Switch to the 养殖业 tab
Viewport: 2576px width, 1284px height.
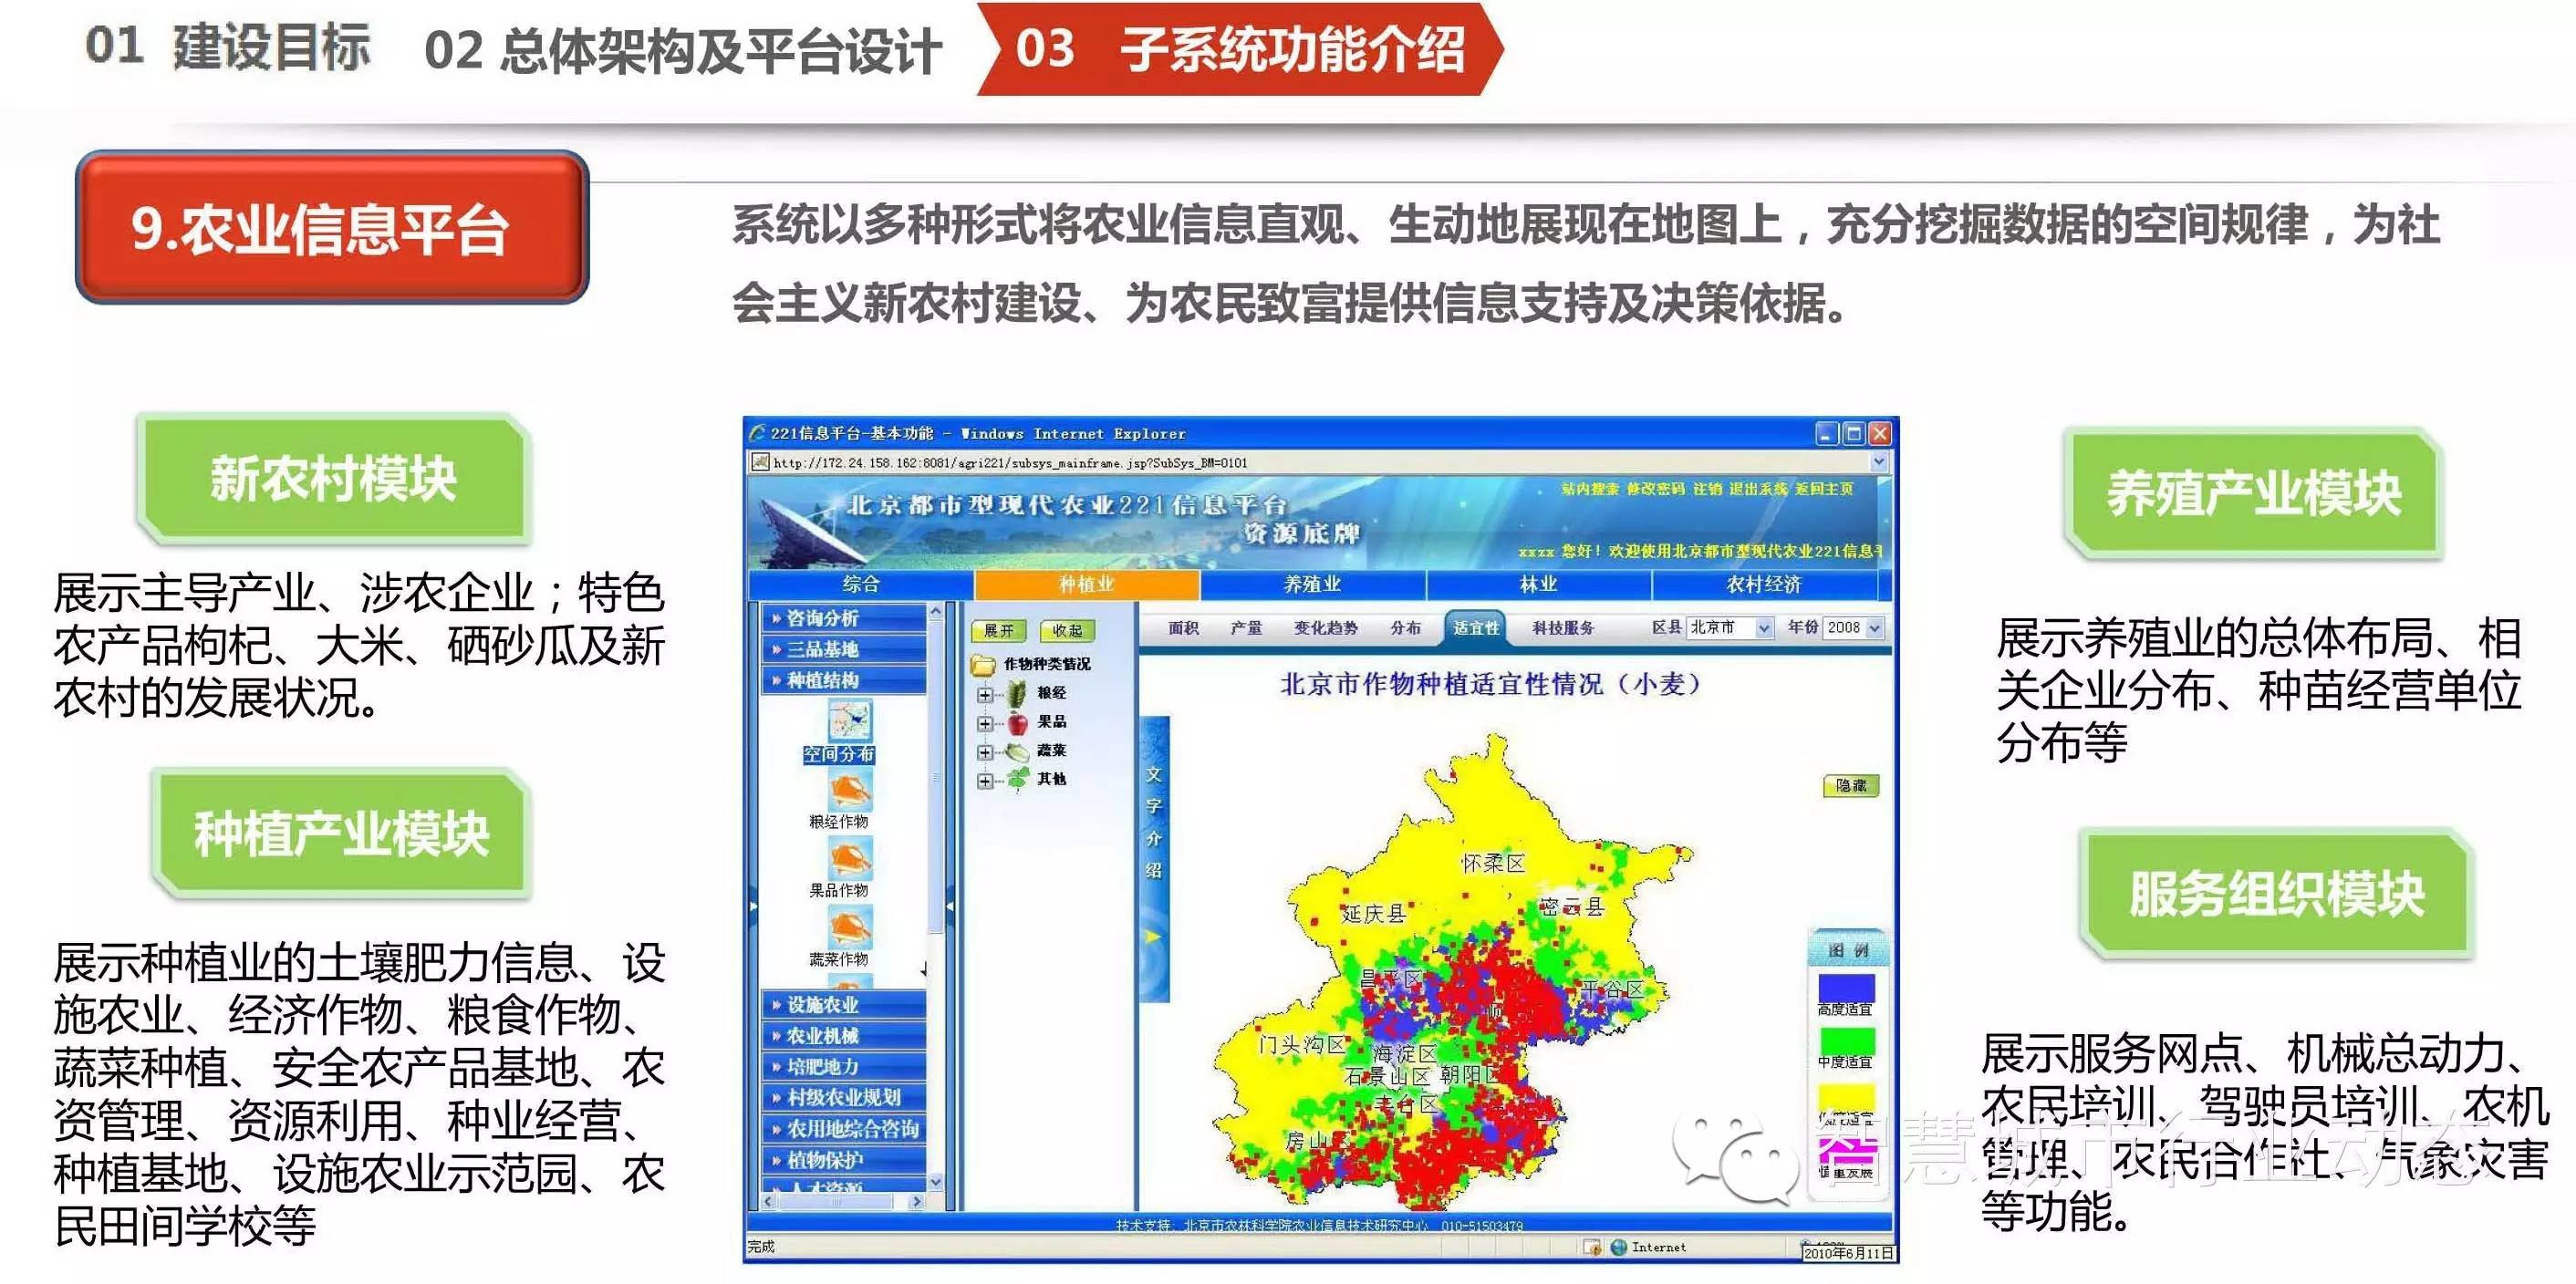[1311, 584]
